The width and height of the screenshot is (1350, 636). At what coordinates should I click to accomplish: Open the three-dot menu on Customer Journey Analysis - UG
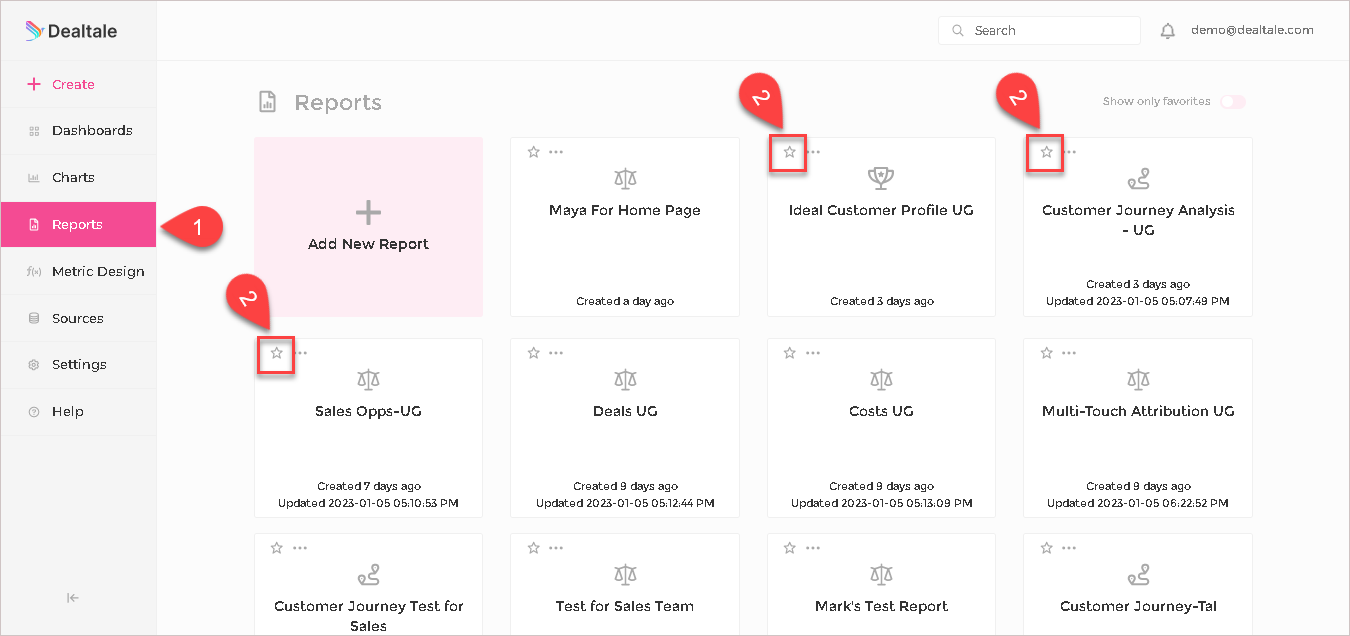tap(1070, 152)
